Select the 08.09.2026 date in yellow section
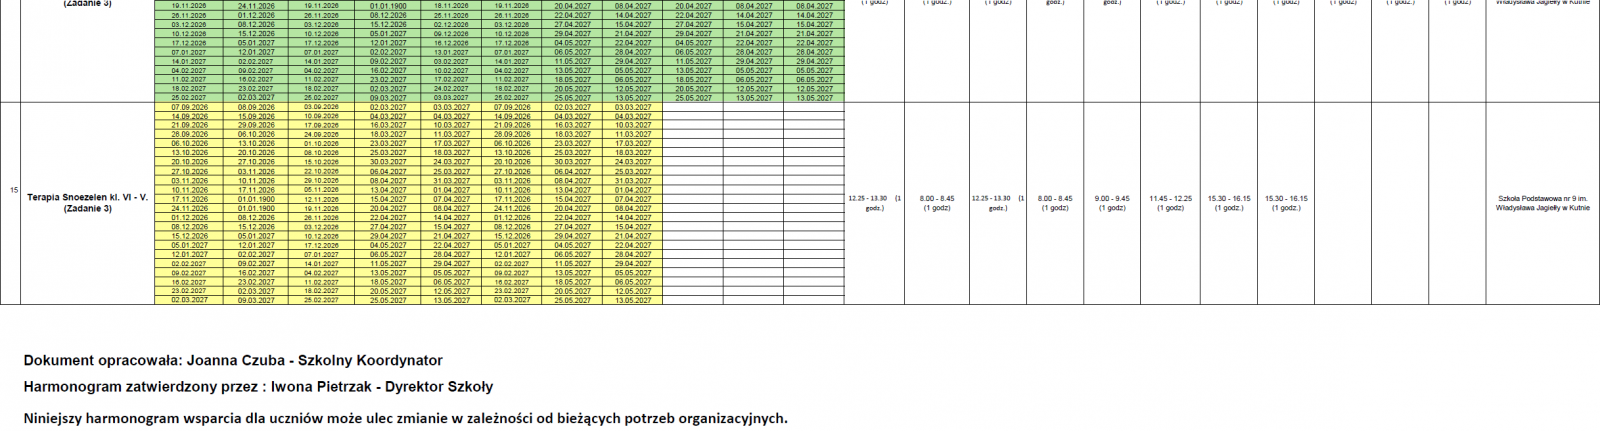 coord(256,107)
